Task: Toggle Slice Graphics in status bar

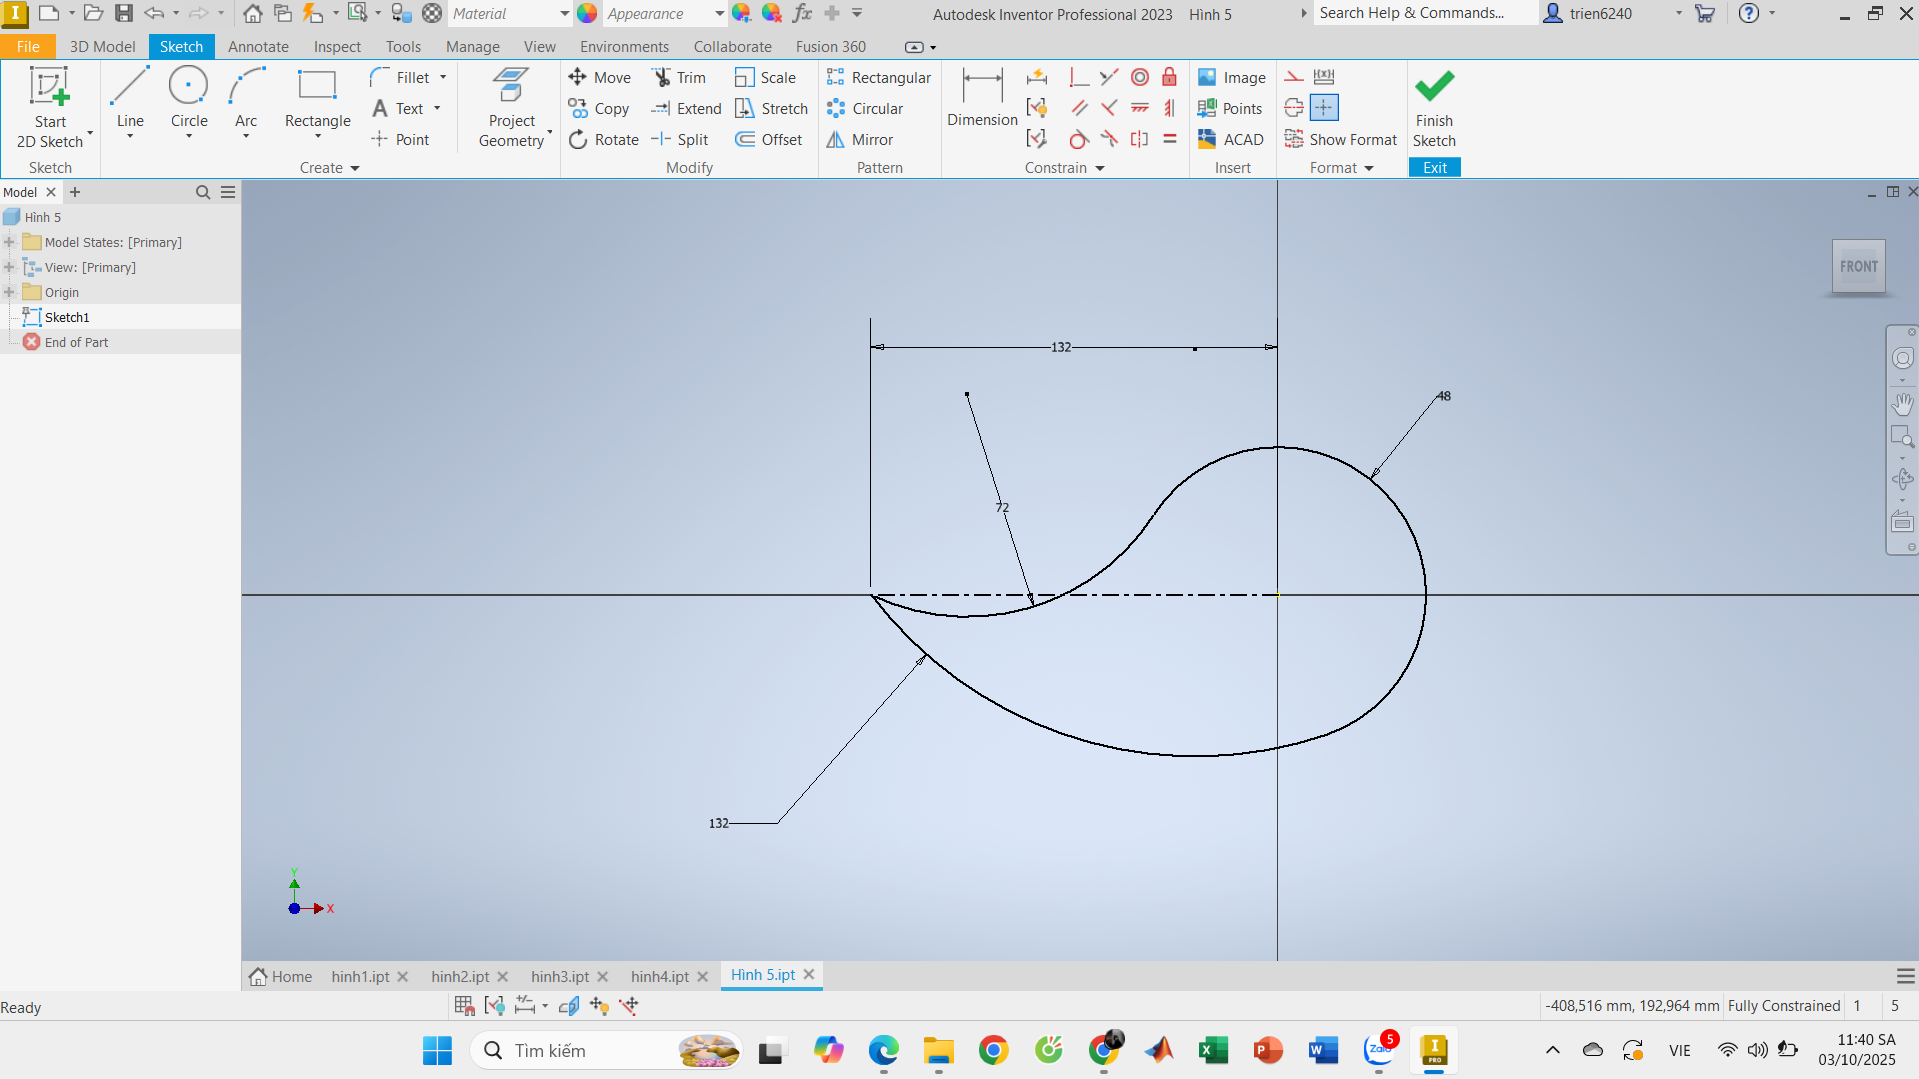Action: click(568, 1006)
